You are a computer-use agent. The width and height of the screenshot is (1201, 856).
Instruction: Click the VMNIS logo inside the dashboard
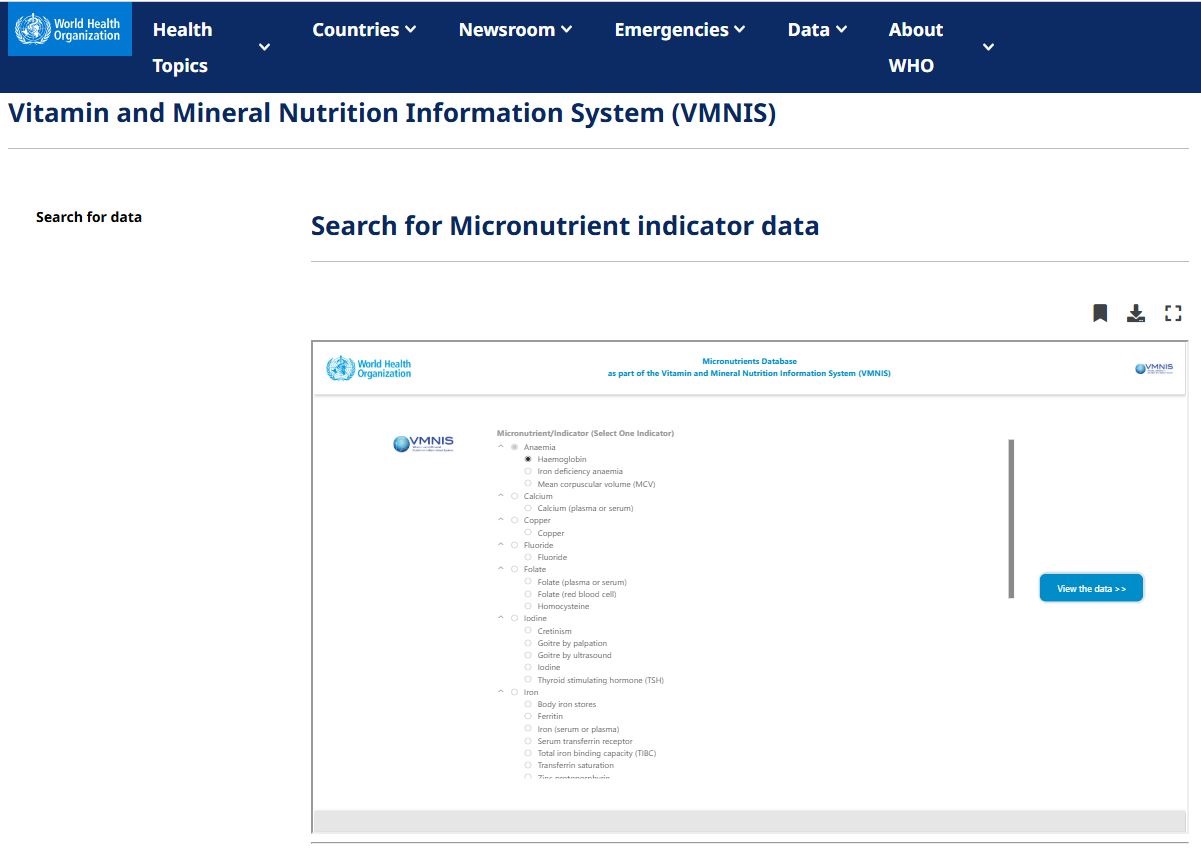(424, 443)
